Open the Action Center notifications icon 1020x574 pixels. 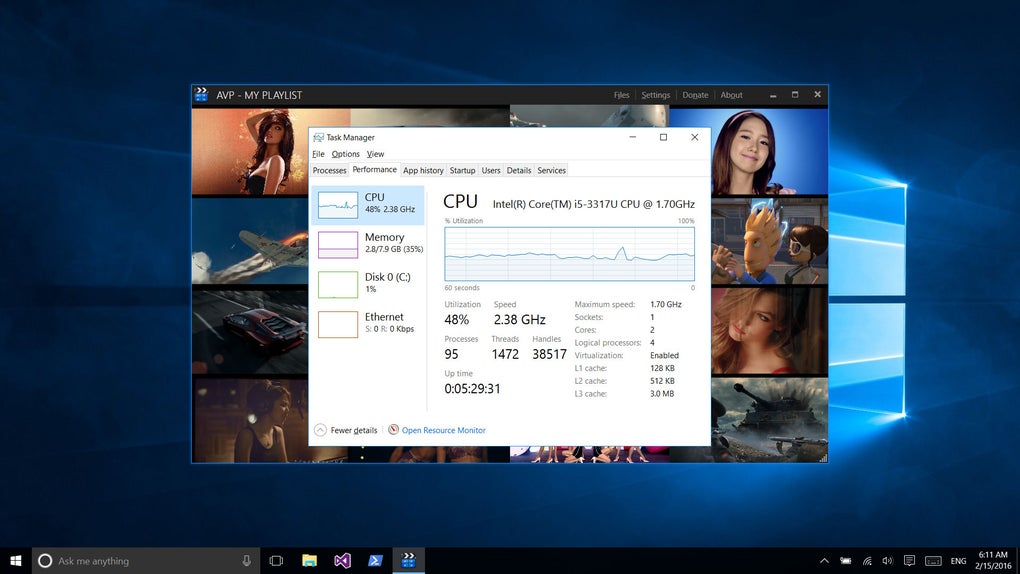pyautogui.click(x=909, y=560)
